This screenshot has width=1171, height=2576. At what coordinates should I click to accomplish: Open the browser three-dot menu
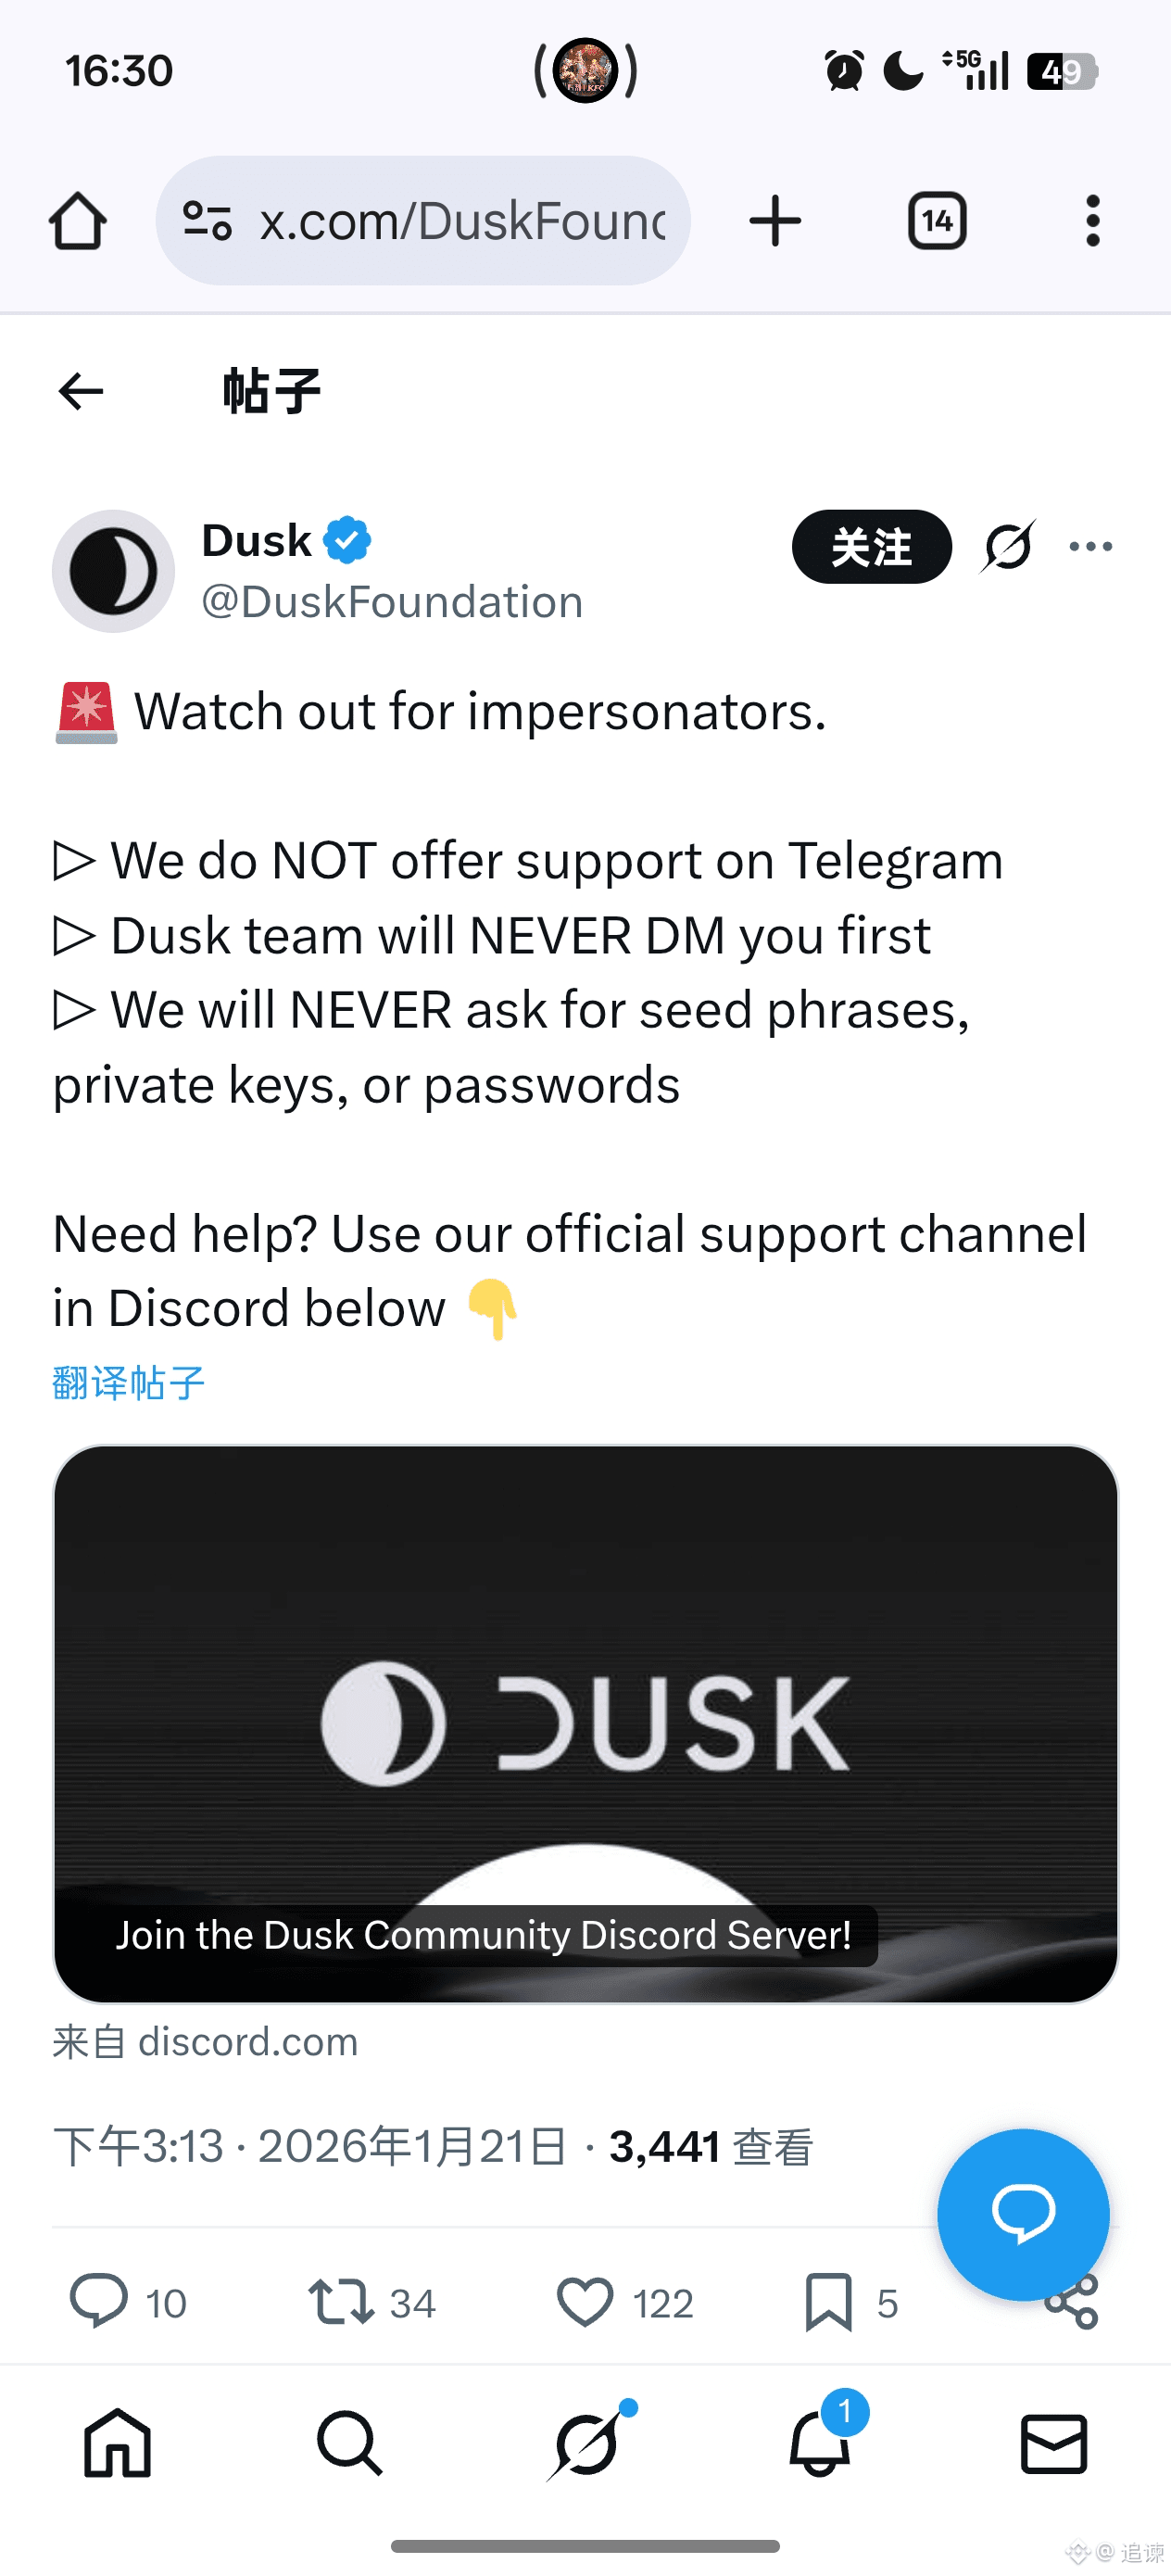coord(1092,221)
